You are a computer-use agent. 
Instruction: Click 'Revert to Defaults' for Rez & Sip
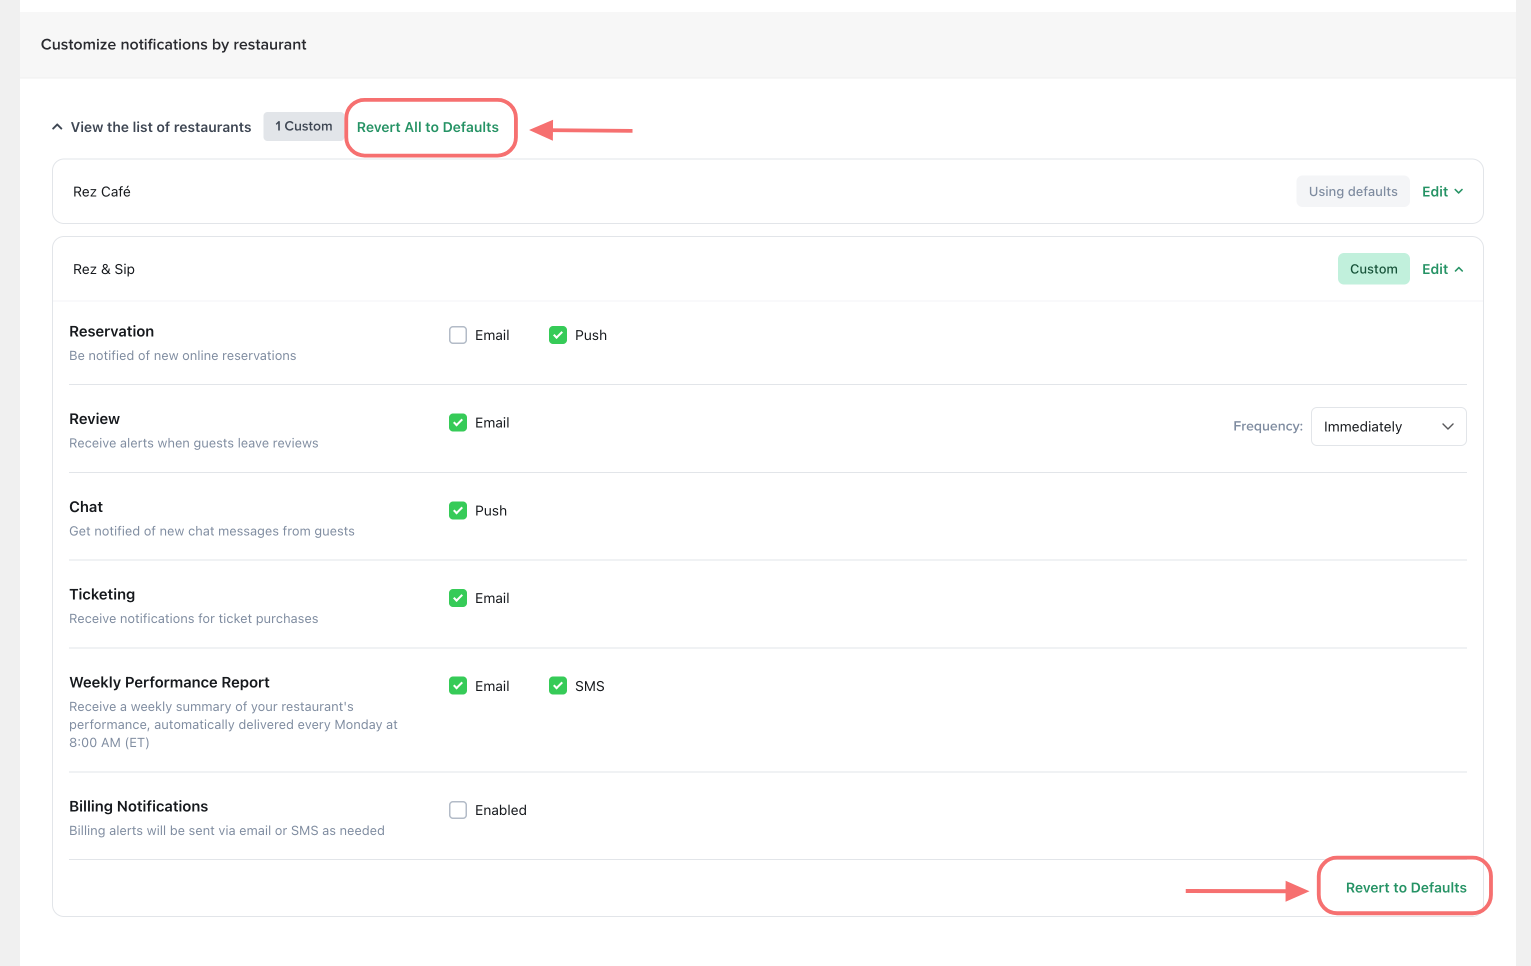coord(1405,888)
